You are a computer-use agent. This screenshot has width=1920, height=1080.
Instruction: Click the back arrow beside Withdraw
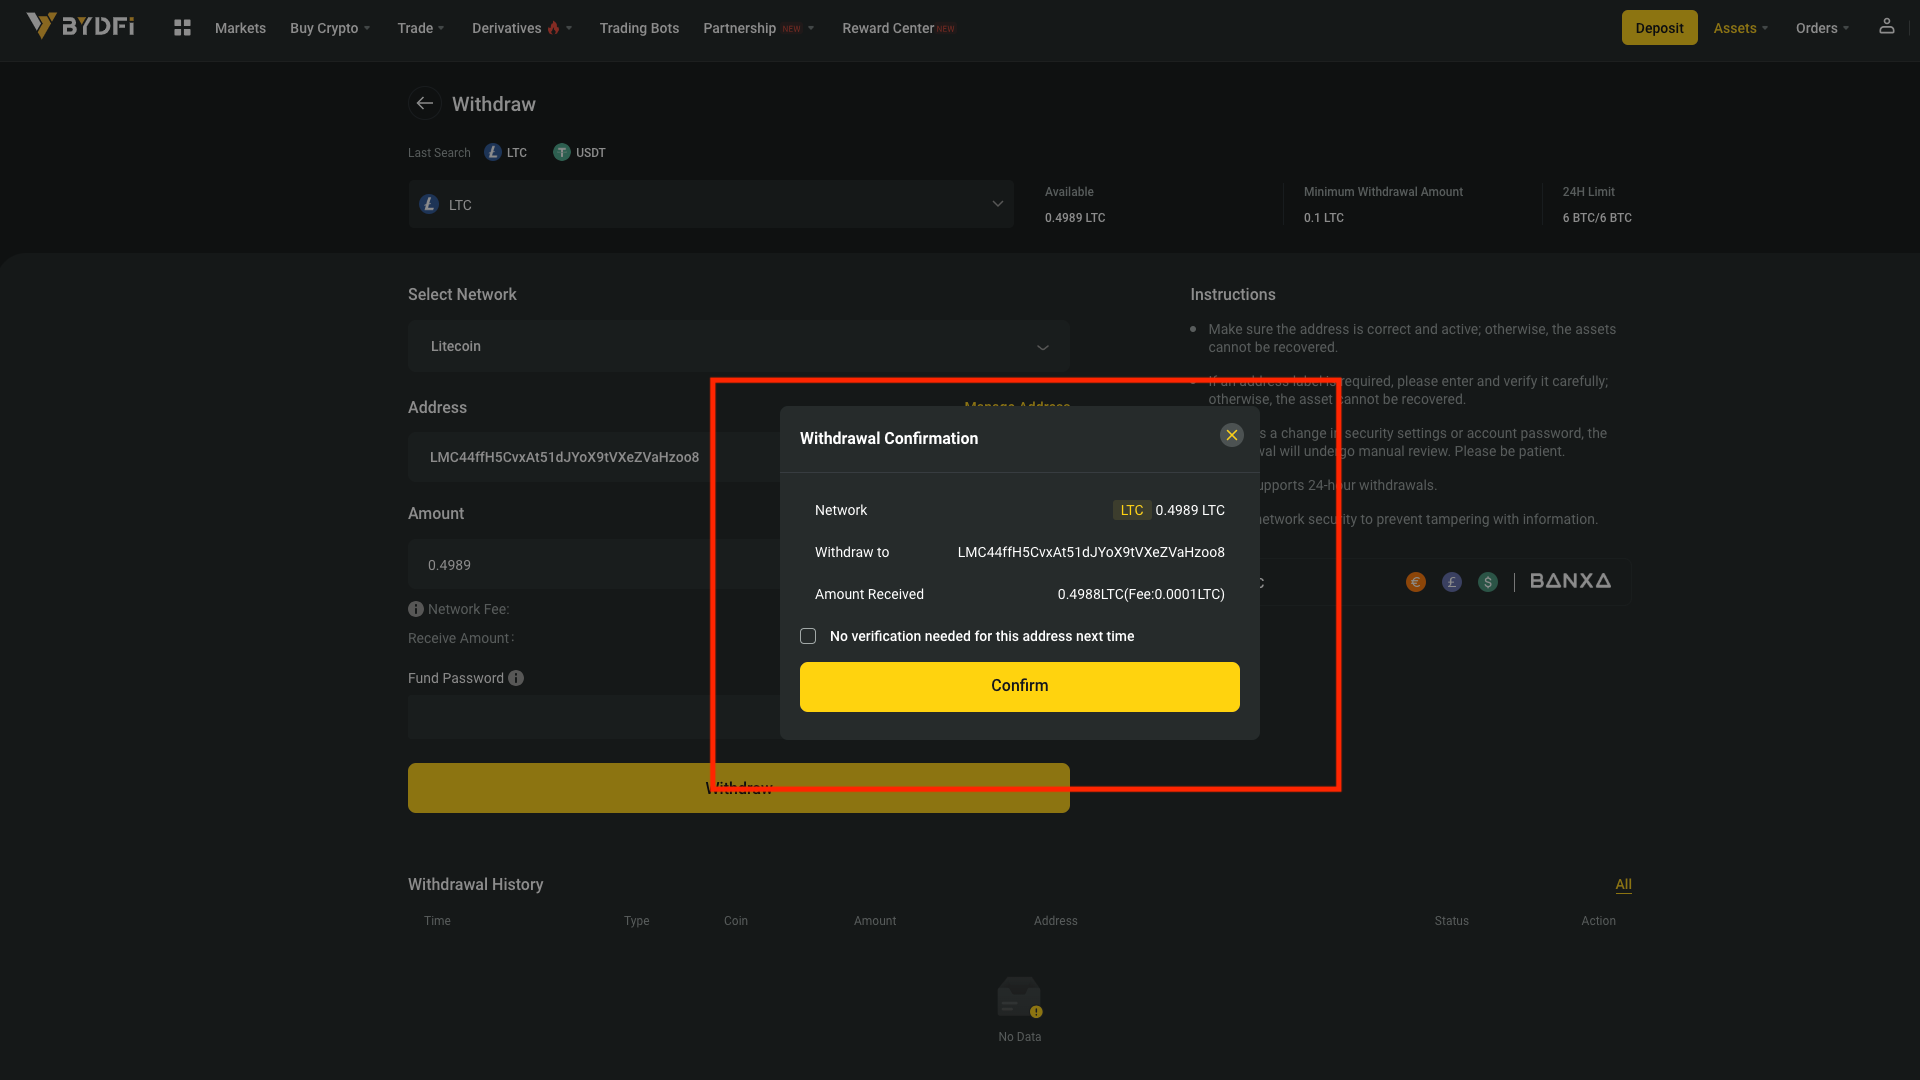425,103
